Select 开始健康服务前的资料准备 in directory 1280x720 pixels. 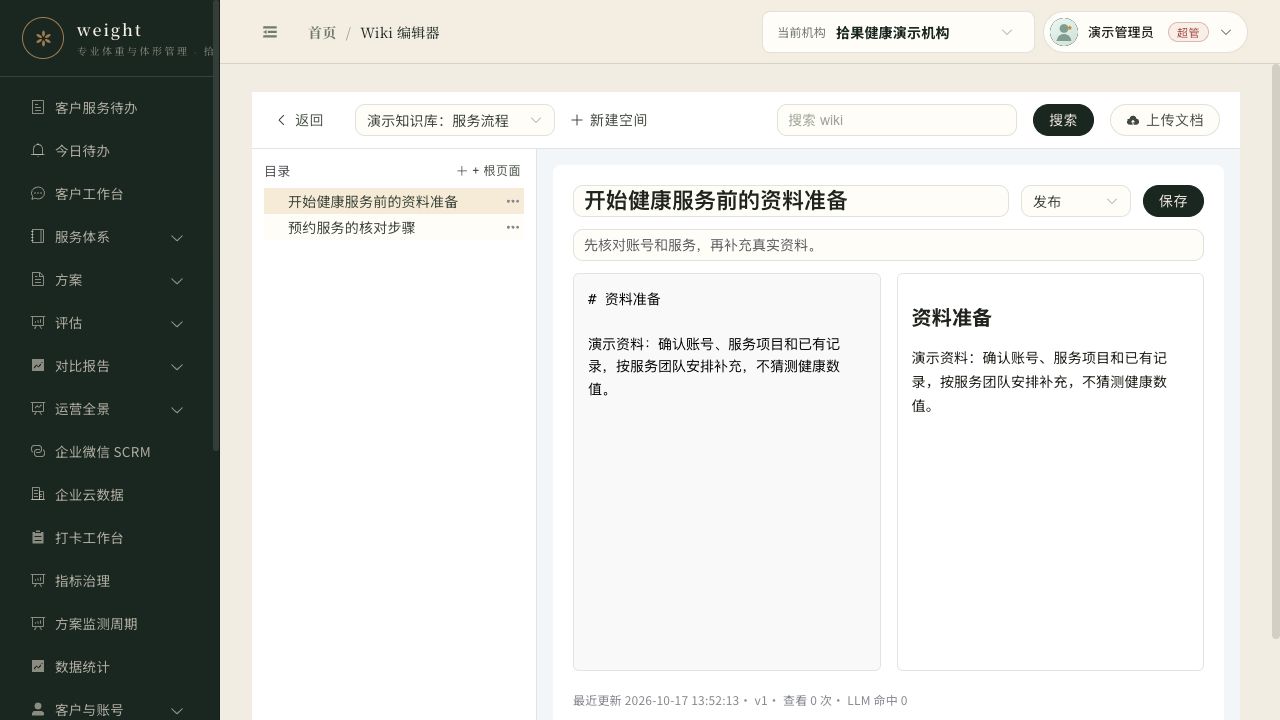pyautogui.click(x=394, y=201)
